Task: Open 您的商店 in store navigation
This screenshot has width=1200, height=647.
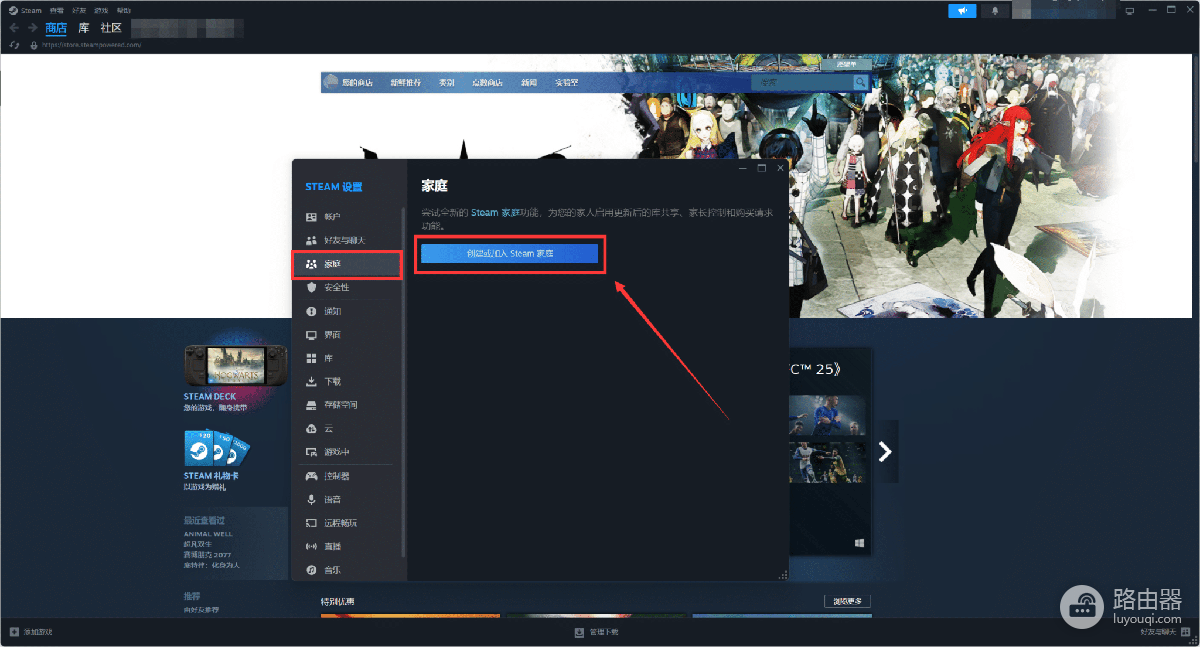Action: [356, 83]
